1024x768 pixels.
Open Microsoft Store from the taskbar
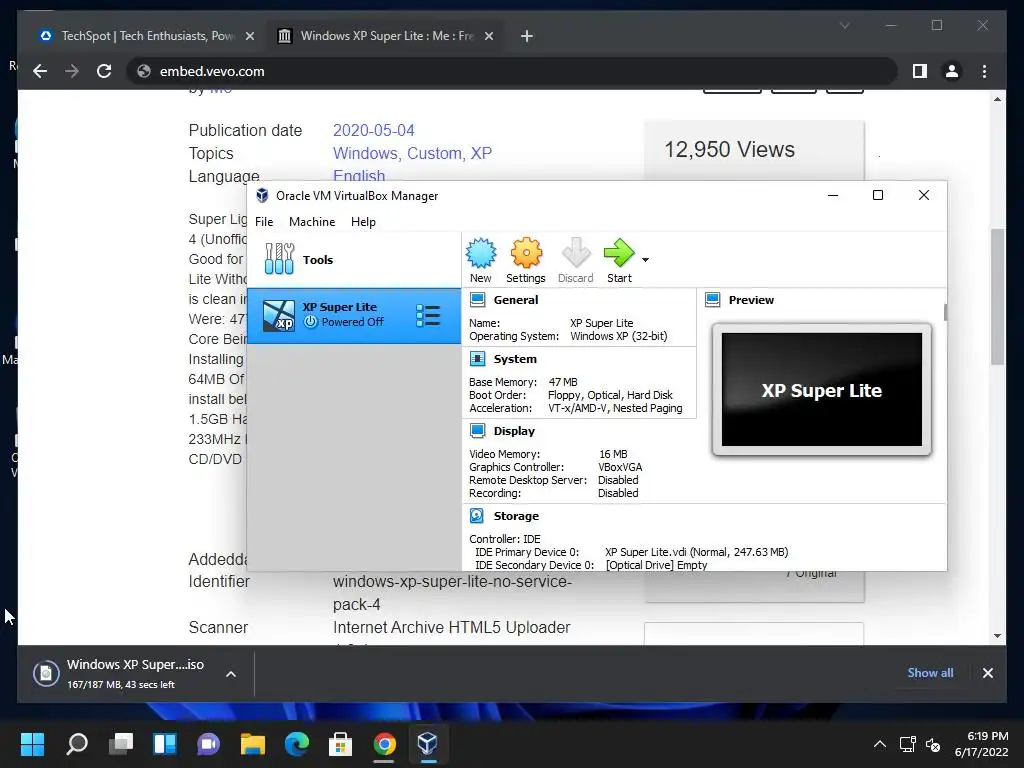coord(340,743)
